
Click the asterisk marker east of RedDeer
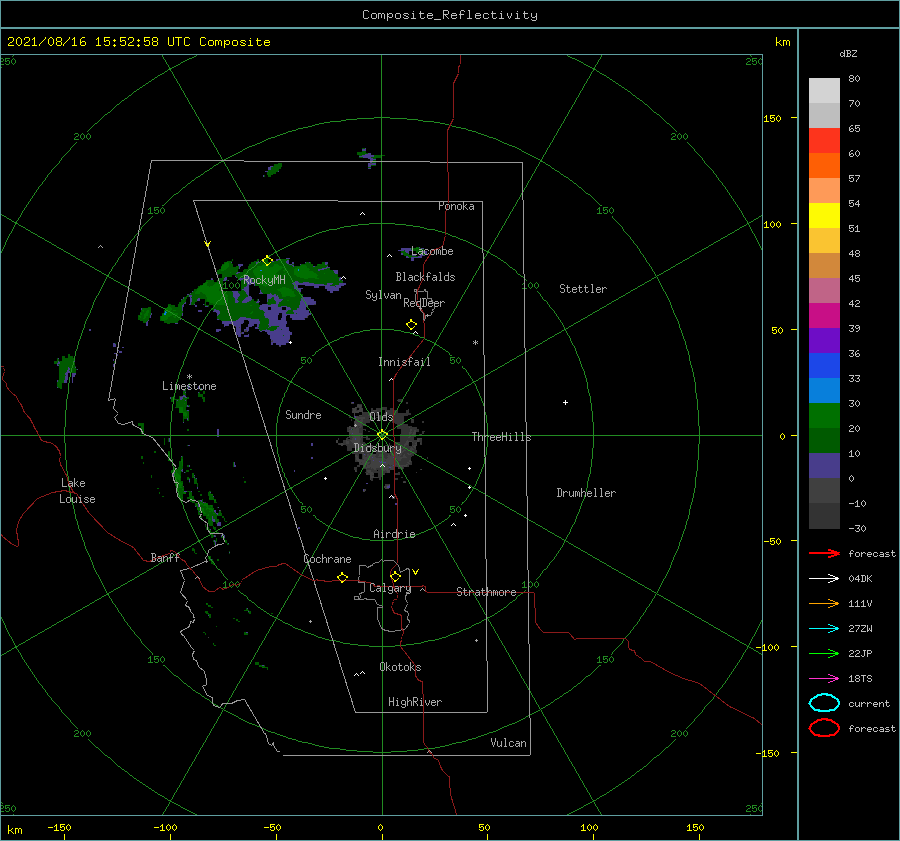[x=475, y=343]
